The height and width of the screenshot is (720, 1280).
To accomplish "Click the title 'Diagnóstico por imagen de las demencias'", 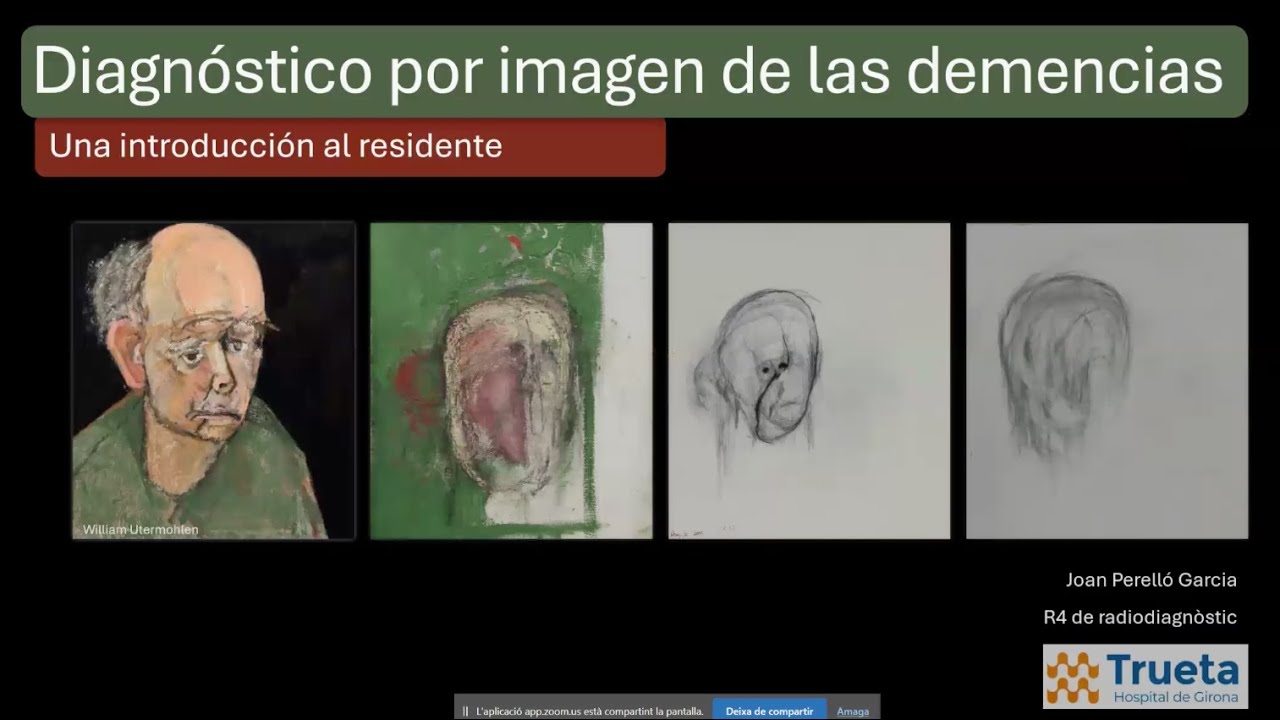I will [x=628, y=72].
